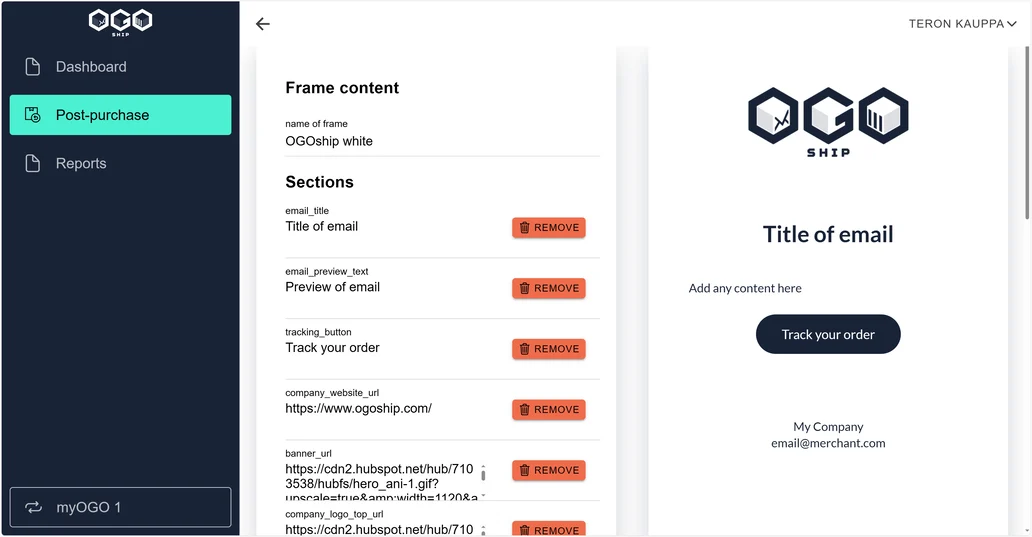
Task: Switch account via myOGO 1 swap icon
Action: tap(33, 507)
